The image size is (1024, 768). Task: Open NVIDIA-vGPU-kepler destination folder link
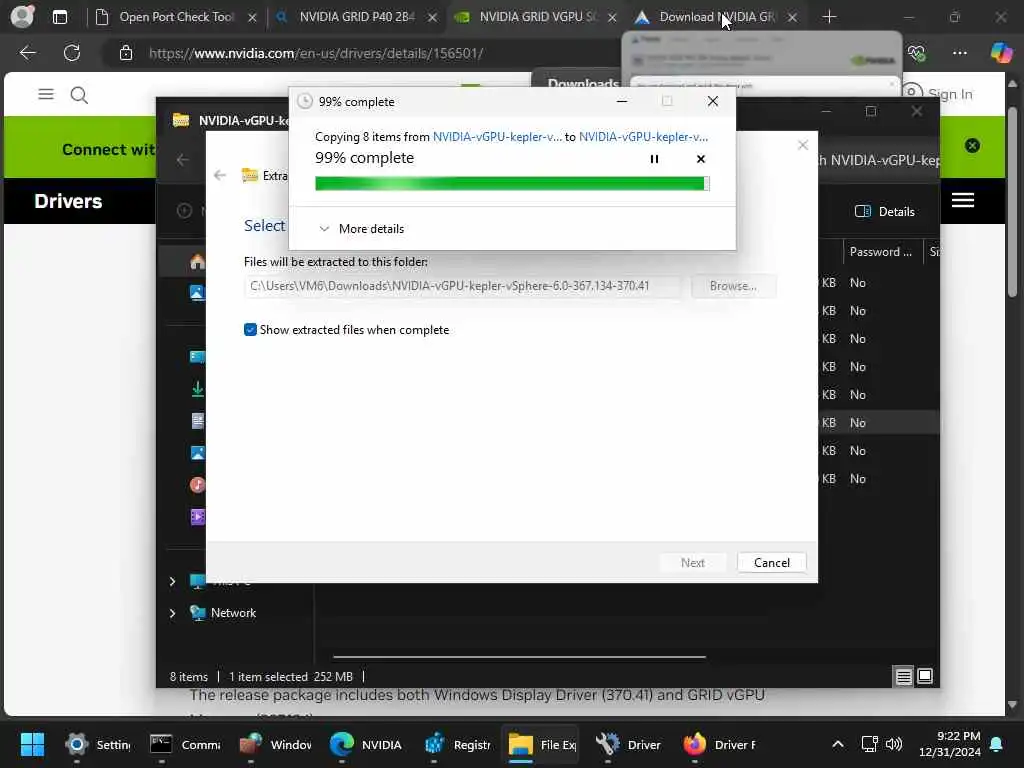pyautogui.click(x=643, y=136)
